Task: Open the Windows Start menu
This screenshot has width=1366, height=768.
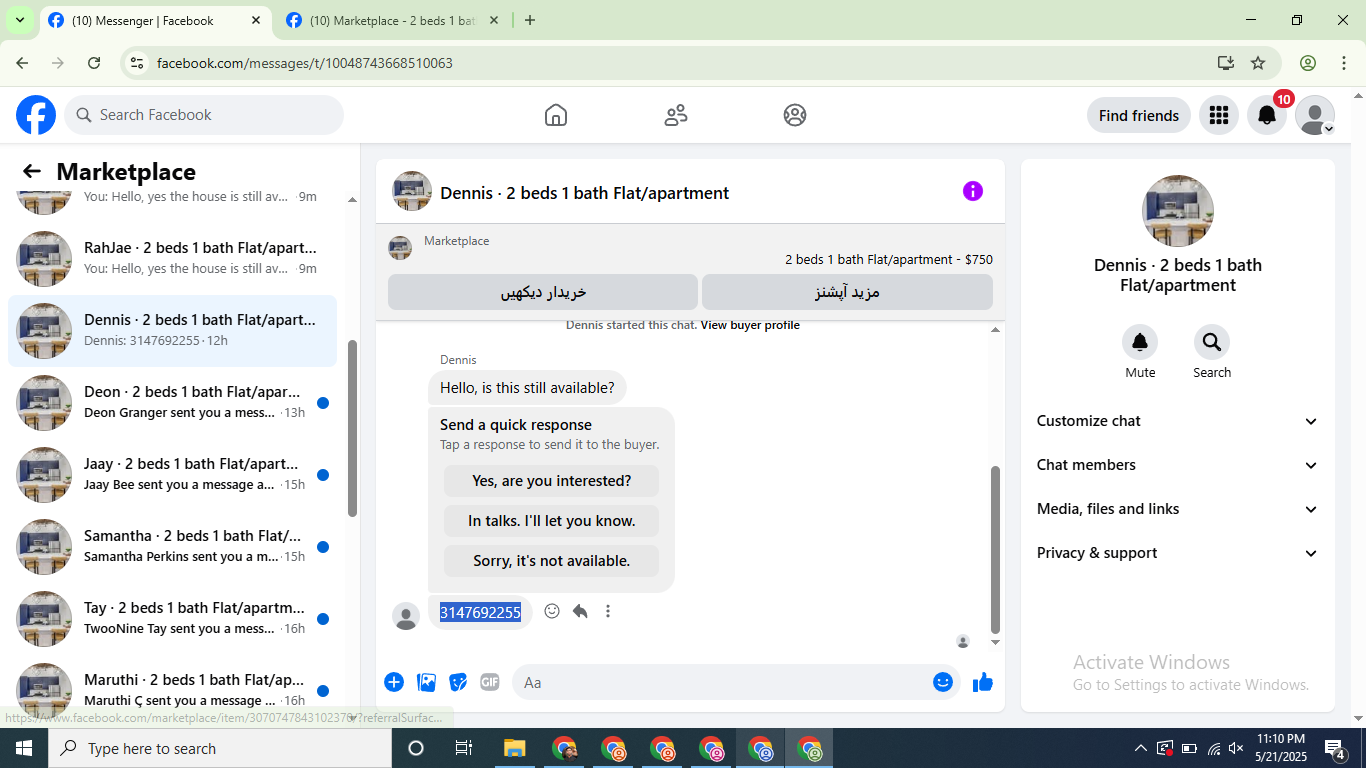Action: (x=24, y=748)
